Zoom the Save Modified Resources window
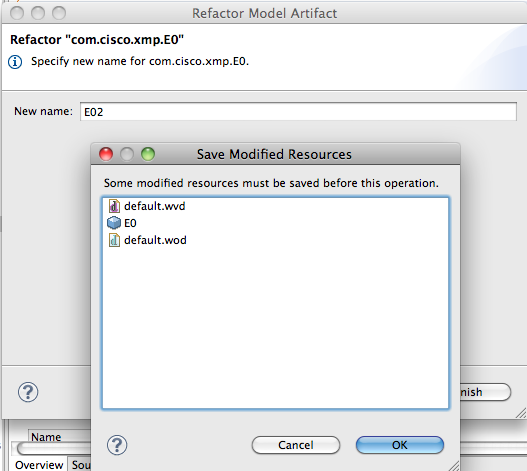 [148, 154]
